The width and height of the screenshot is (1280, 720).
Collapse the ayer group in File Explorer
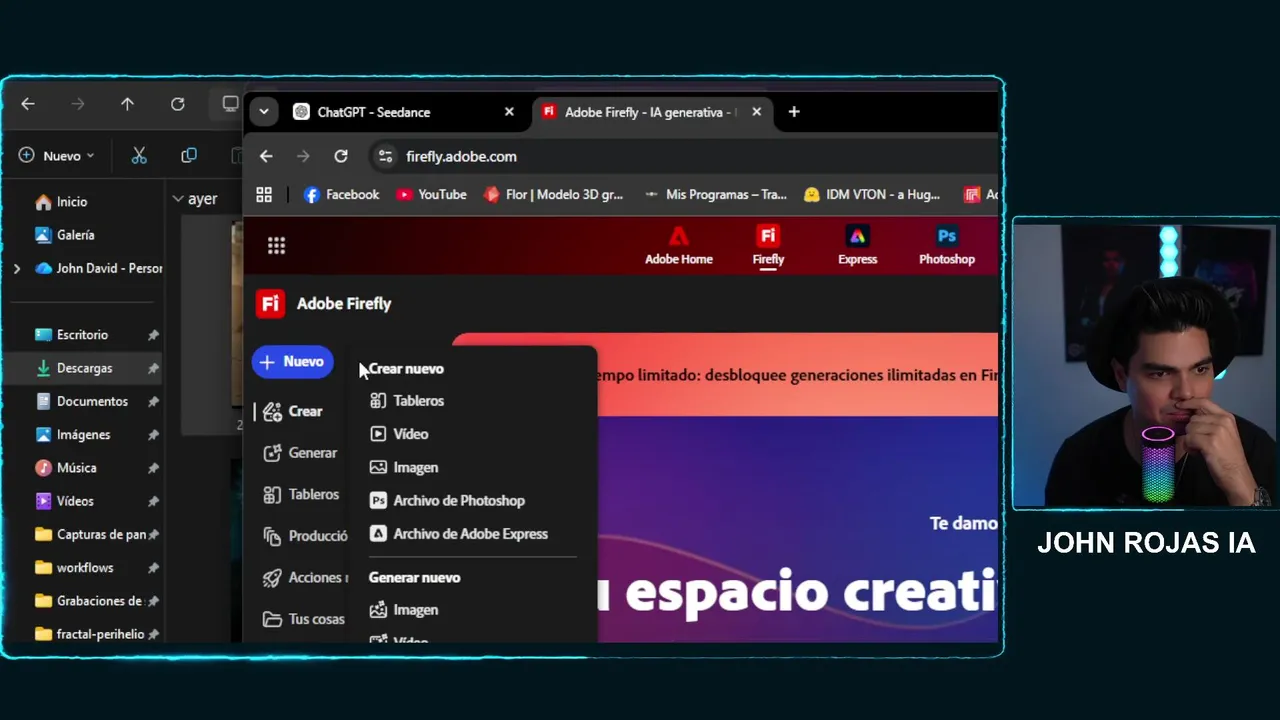pos(178,199)
